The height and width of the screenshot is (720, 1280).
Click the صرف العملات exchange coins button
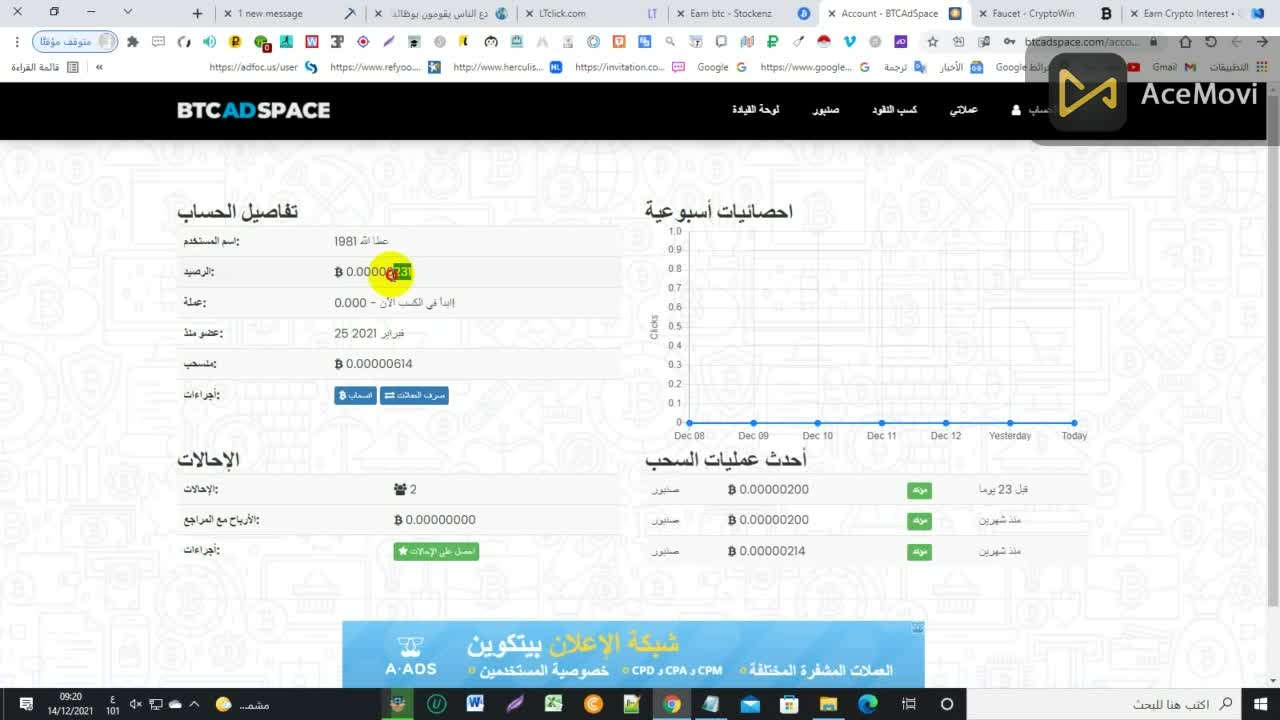(x=414, y=395)
